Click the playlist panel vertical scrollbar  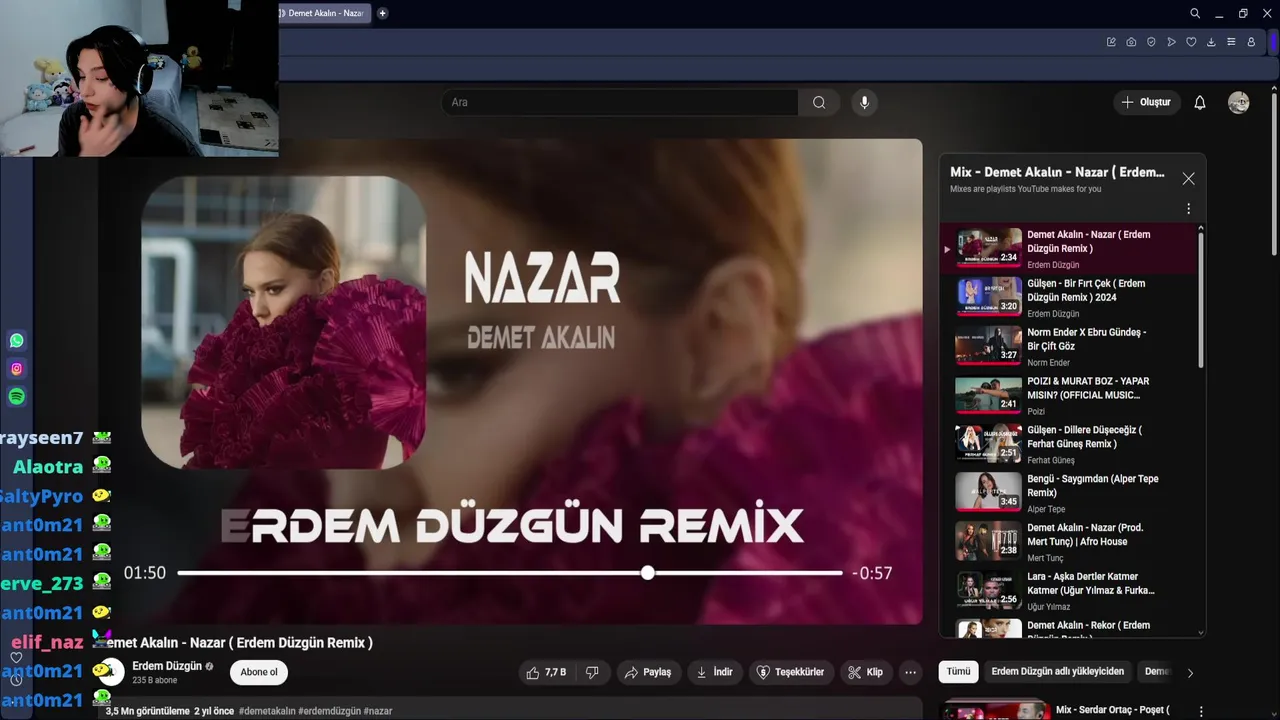pos(1201,300)
